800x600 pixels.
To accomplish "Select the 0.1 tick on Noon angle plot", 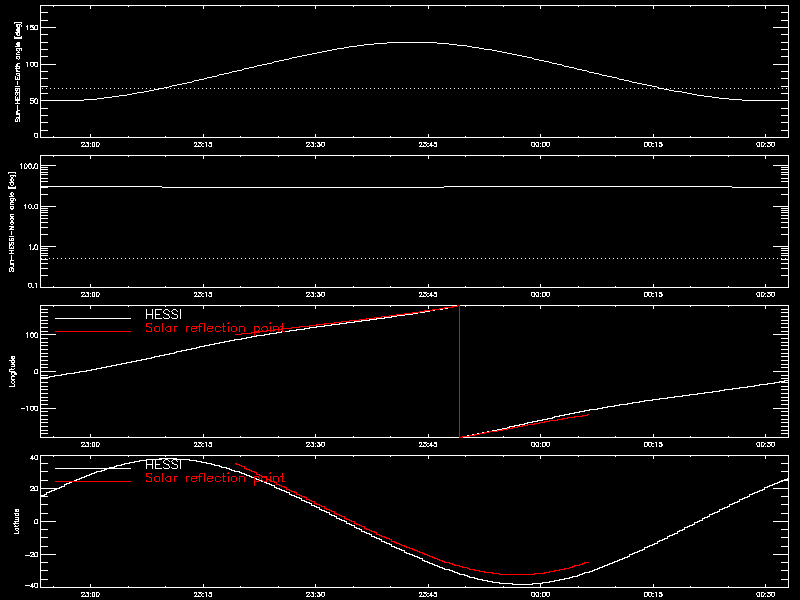I will [32, 285].
